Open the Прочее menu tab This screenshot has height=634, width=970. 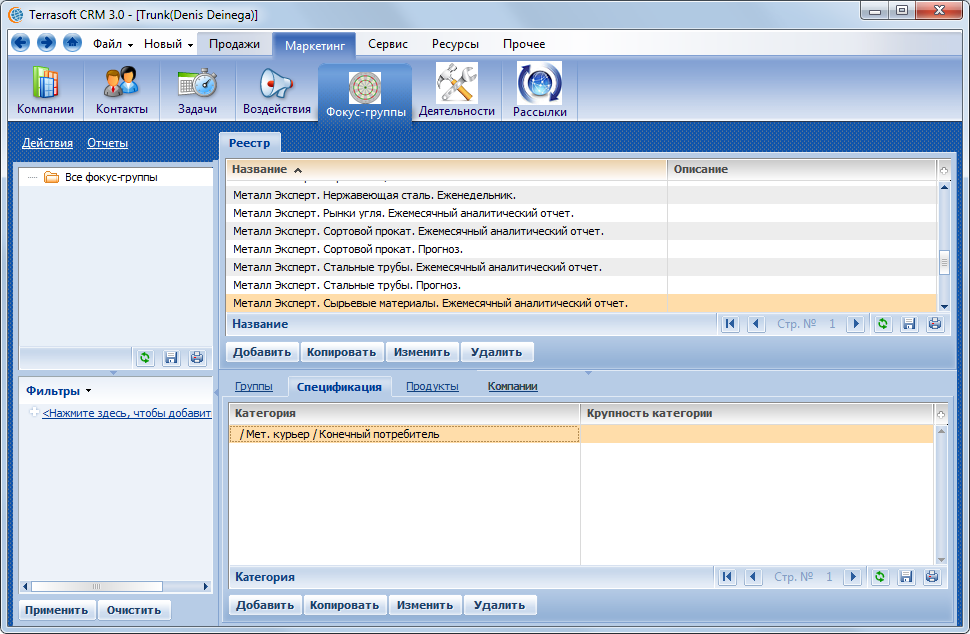point(524,44)
